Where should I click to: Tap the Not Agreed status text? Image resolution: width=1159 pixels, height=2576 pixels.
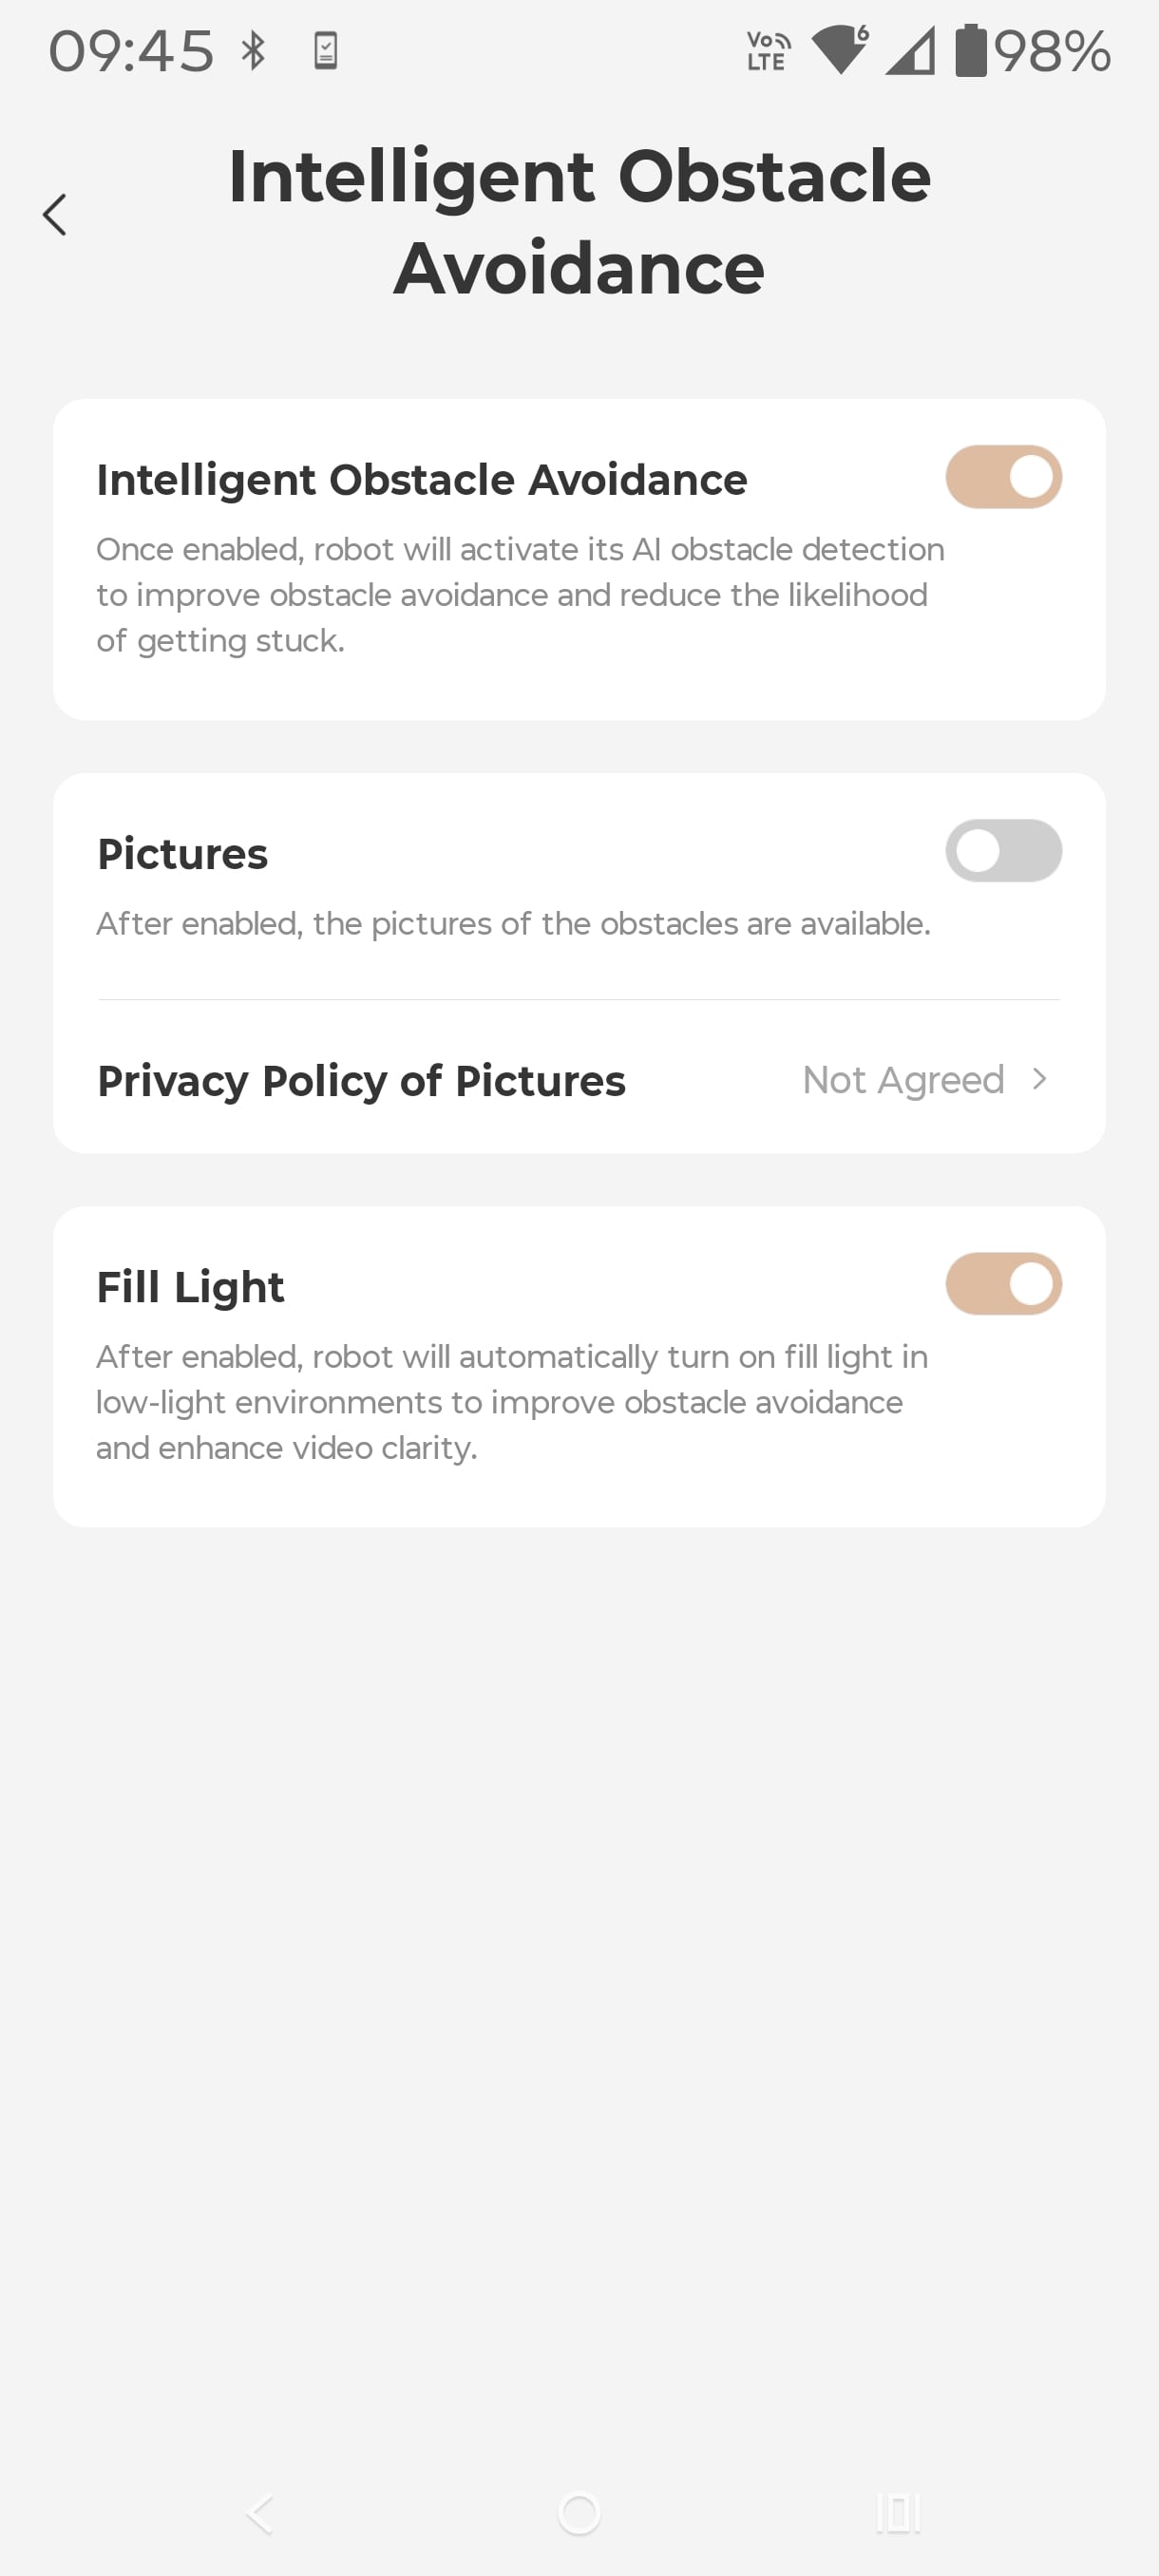coord(903,1080)
